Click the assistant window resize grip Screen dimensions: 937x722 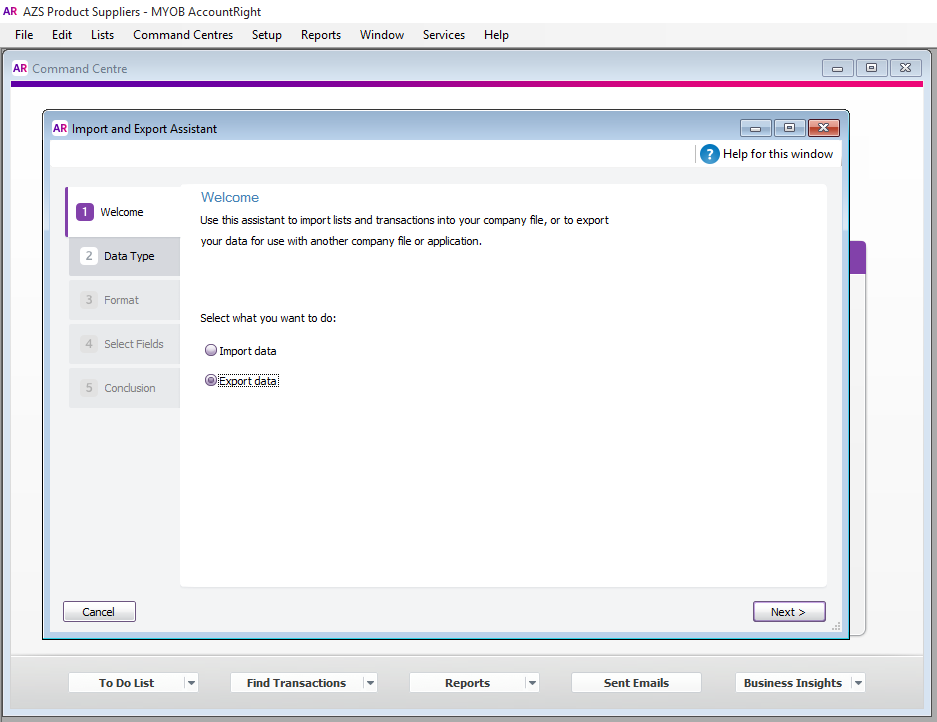coord(836,626)
